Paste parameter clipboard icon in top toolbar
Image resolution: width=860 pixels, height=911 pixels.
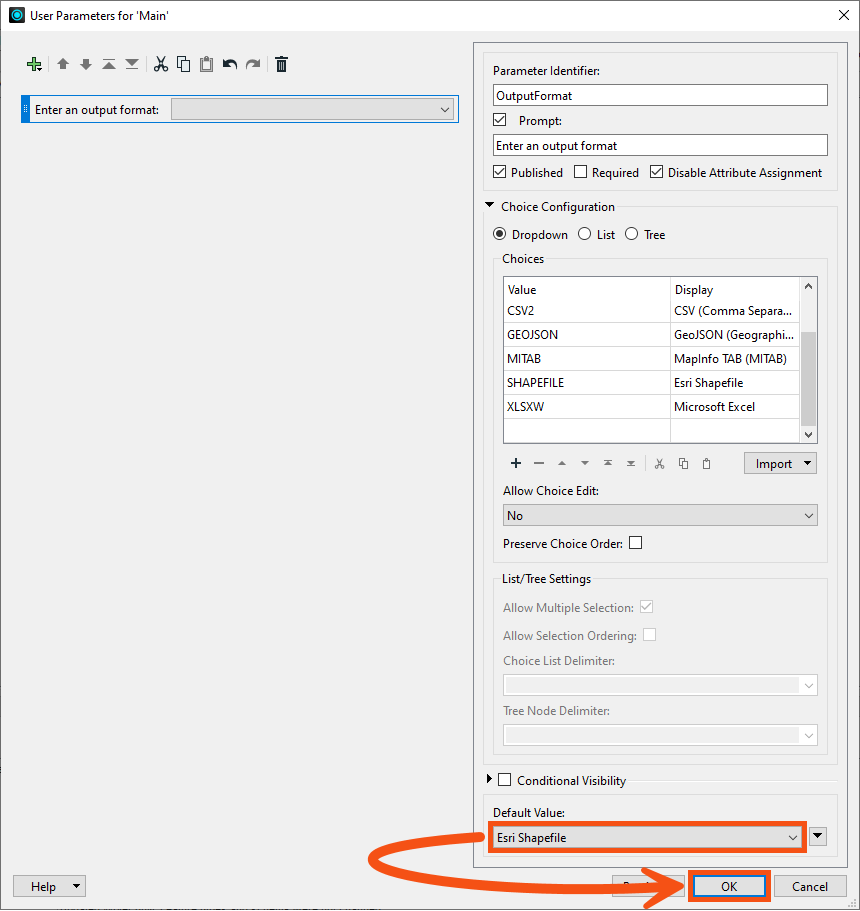(x=206, y=64)
